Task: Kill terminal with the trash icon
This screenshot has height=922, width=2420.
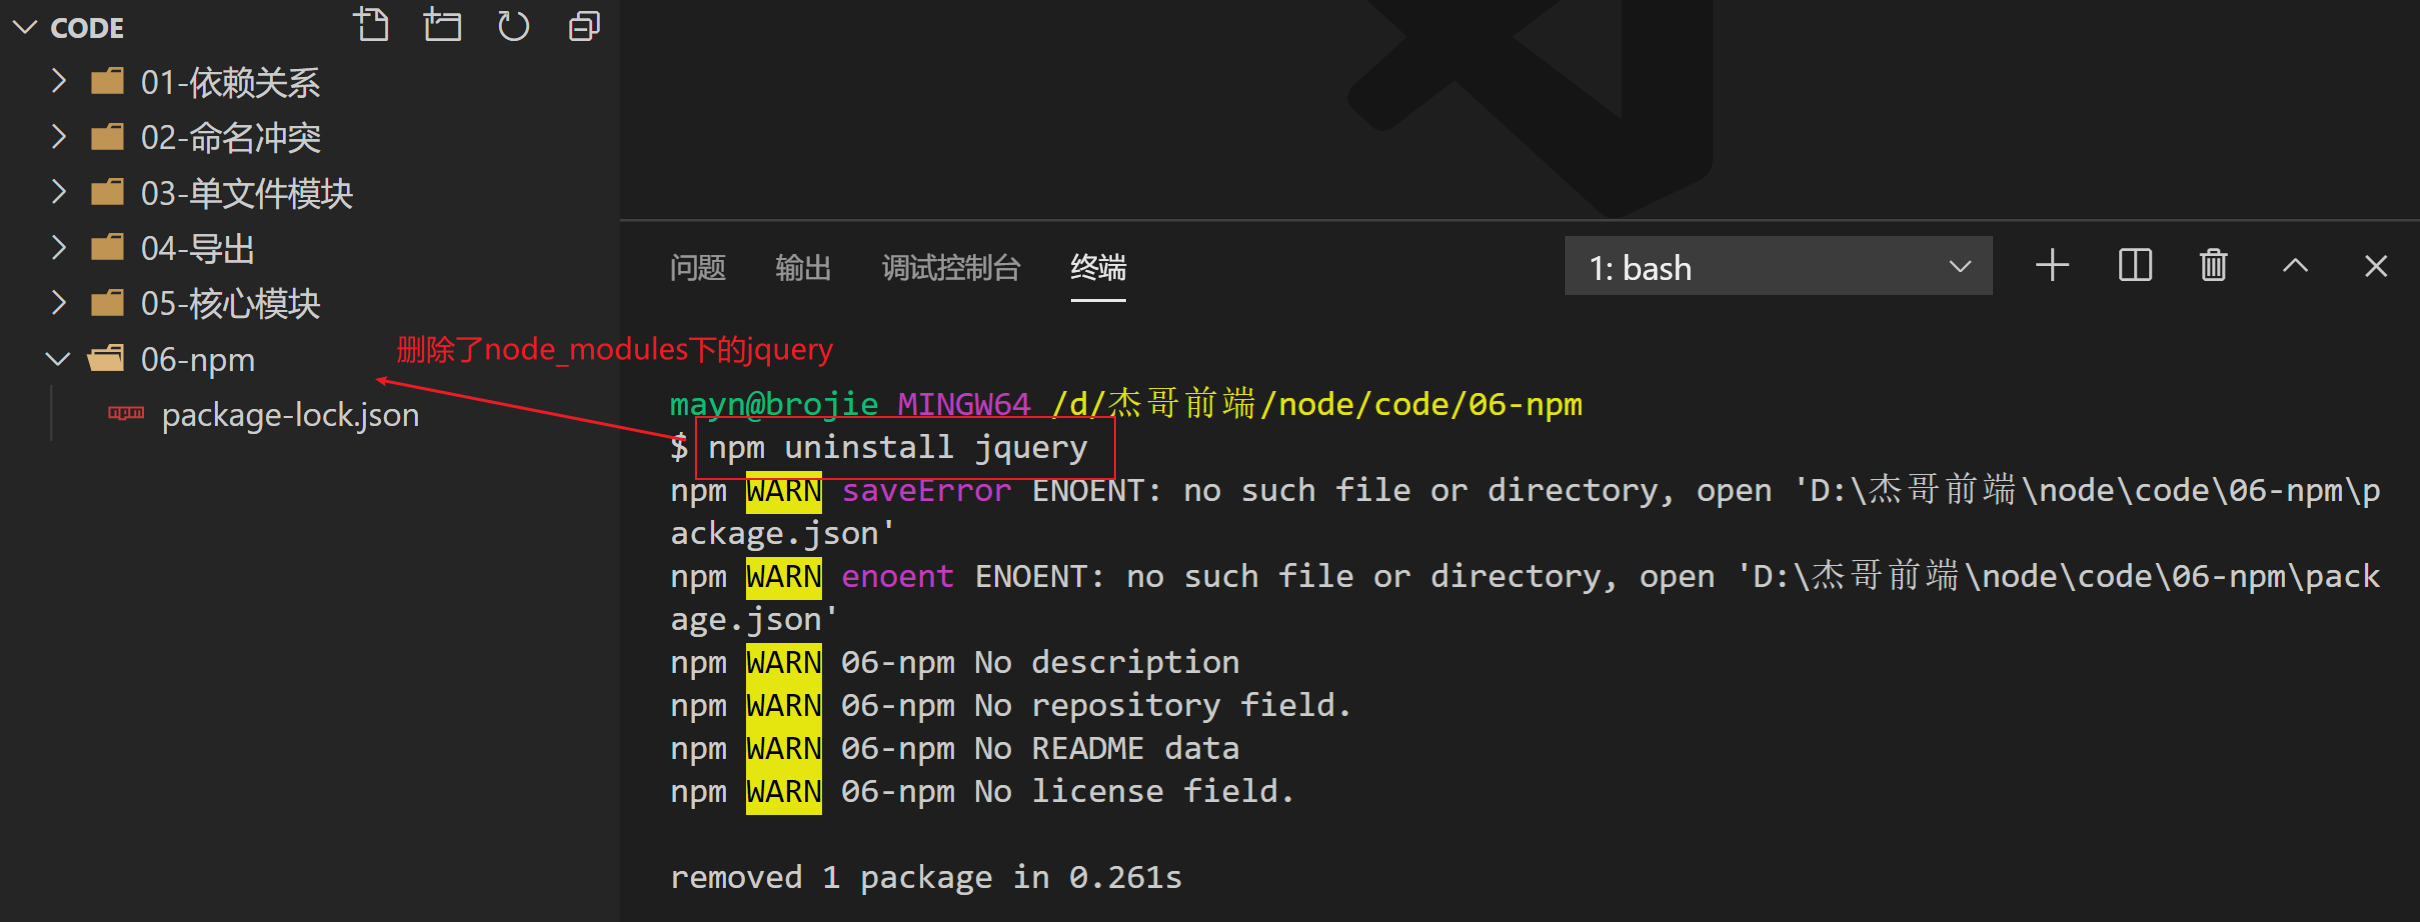Action: click(x=2213, y=265)
